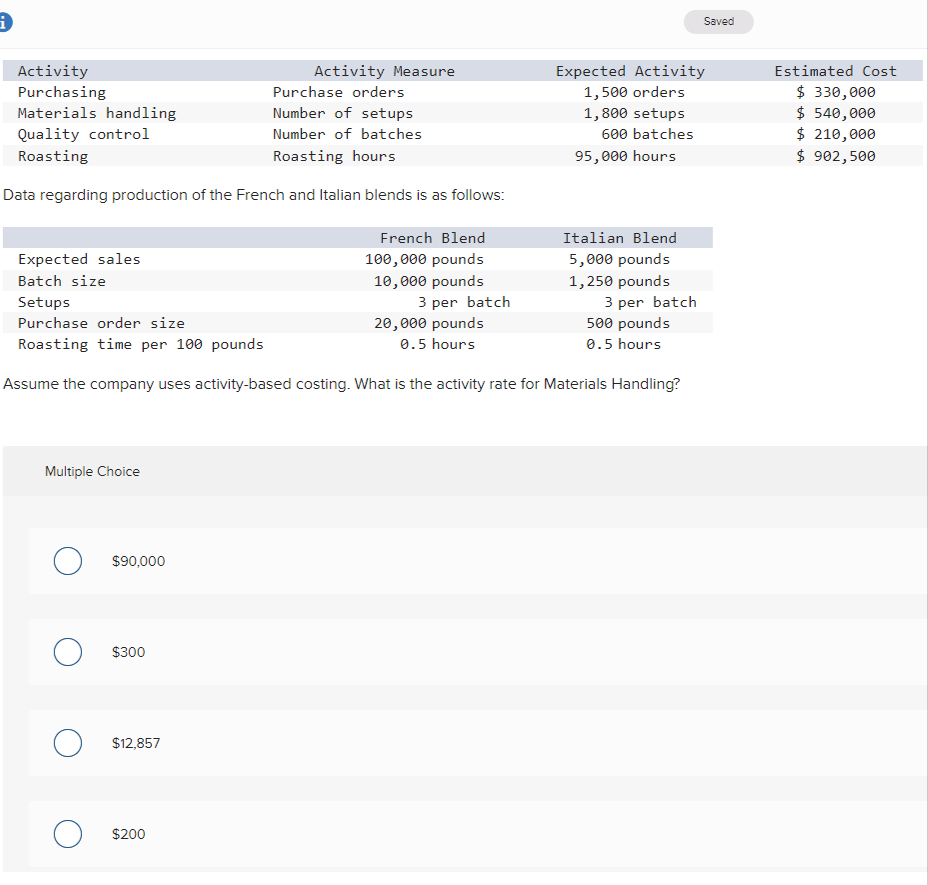
Task: Select the $90,000 answer option
Action: (x=67, y=561)
